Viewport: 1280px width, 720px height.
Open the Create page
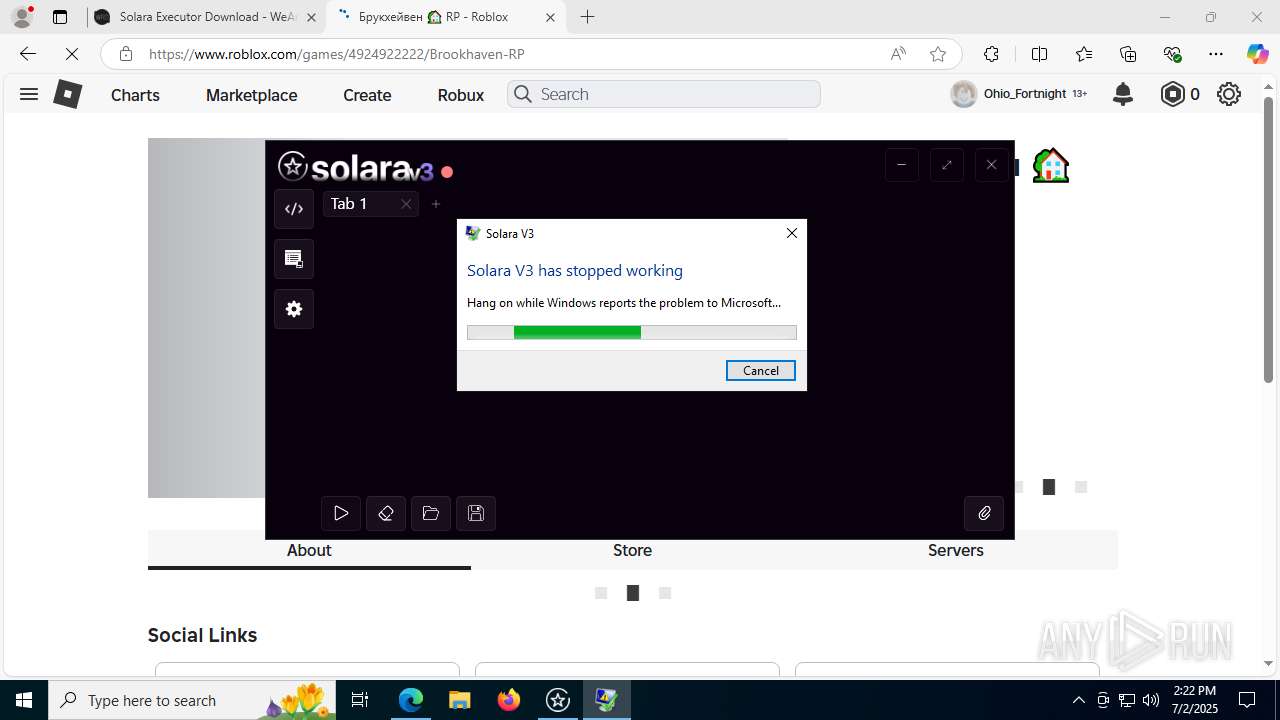click(x=367, y=95)
